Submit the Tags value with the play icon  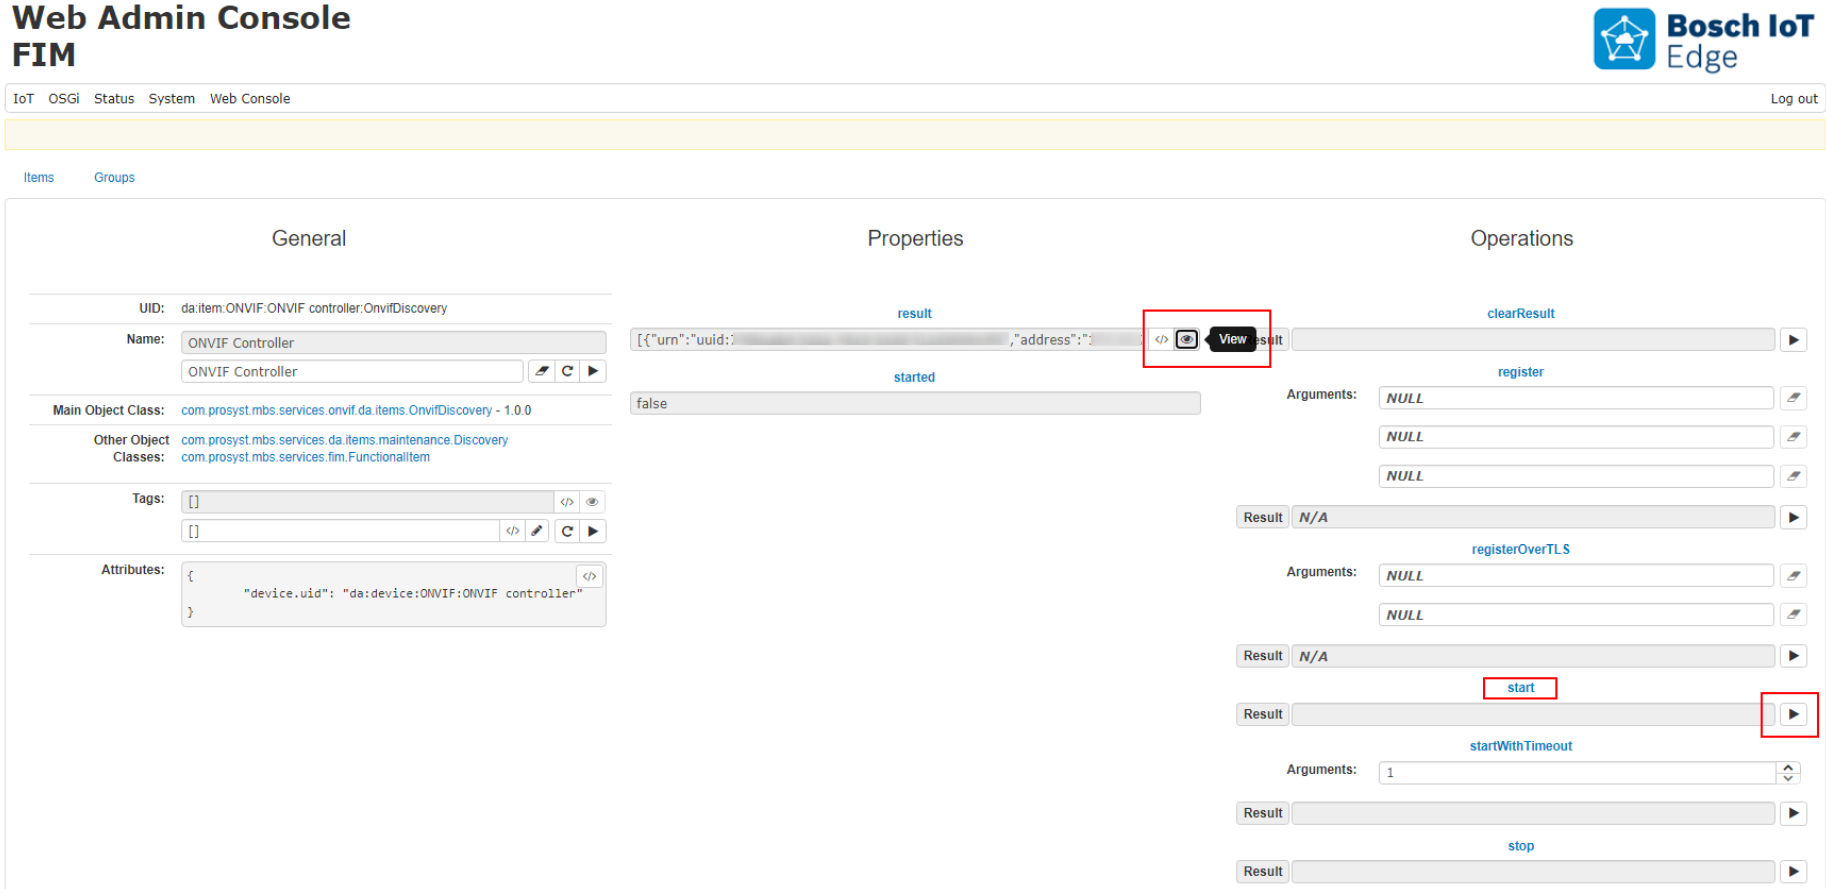593,531
